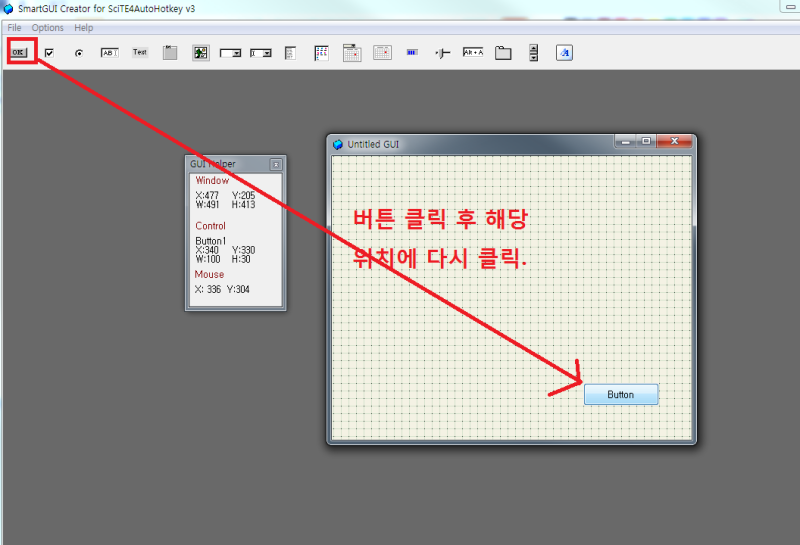The image size is (800, 545).
Task: Select the Progress bar control tool
Action: pos(412,52)
